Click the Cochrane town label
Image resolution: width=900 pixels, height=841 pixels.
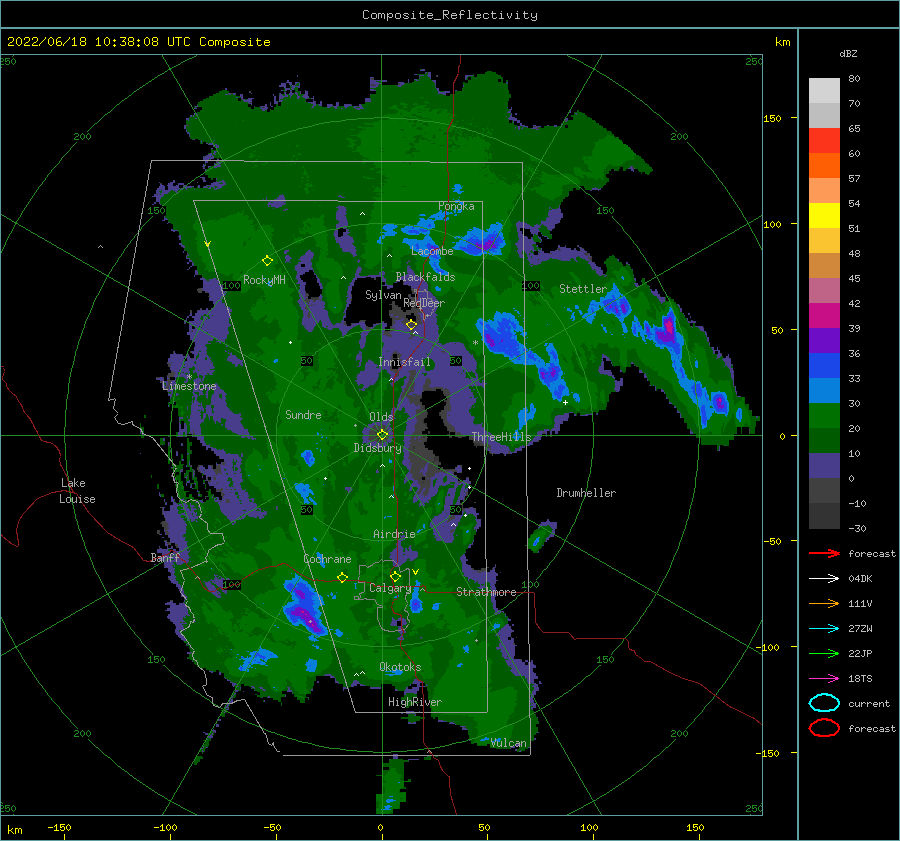click(x=327, y=559)
